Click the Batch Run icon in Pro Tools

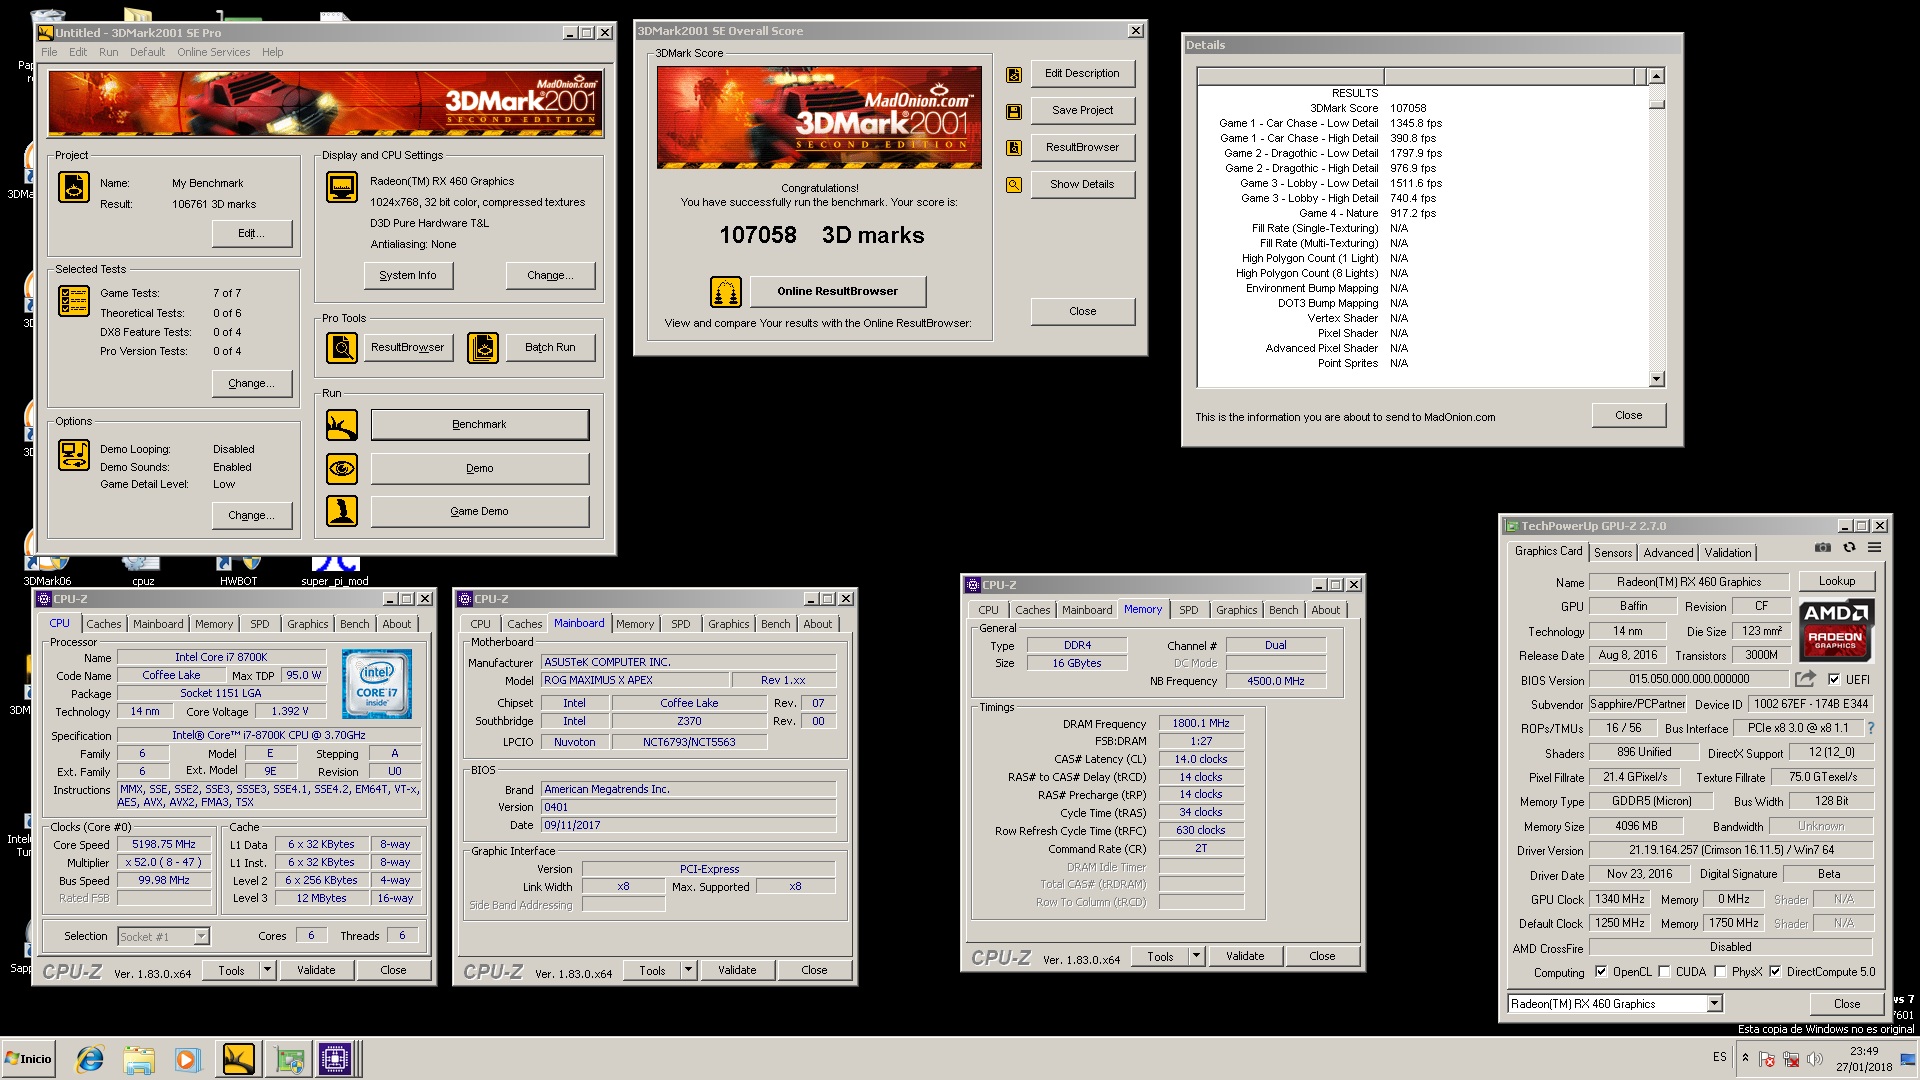(x=483, y=348)
